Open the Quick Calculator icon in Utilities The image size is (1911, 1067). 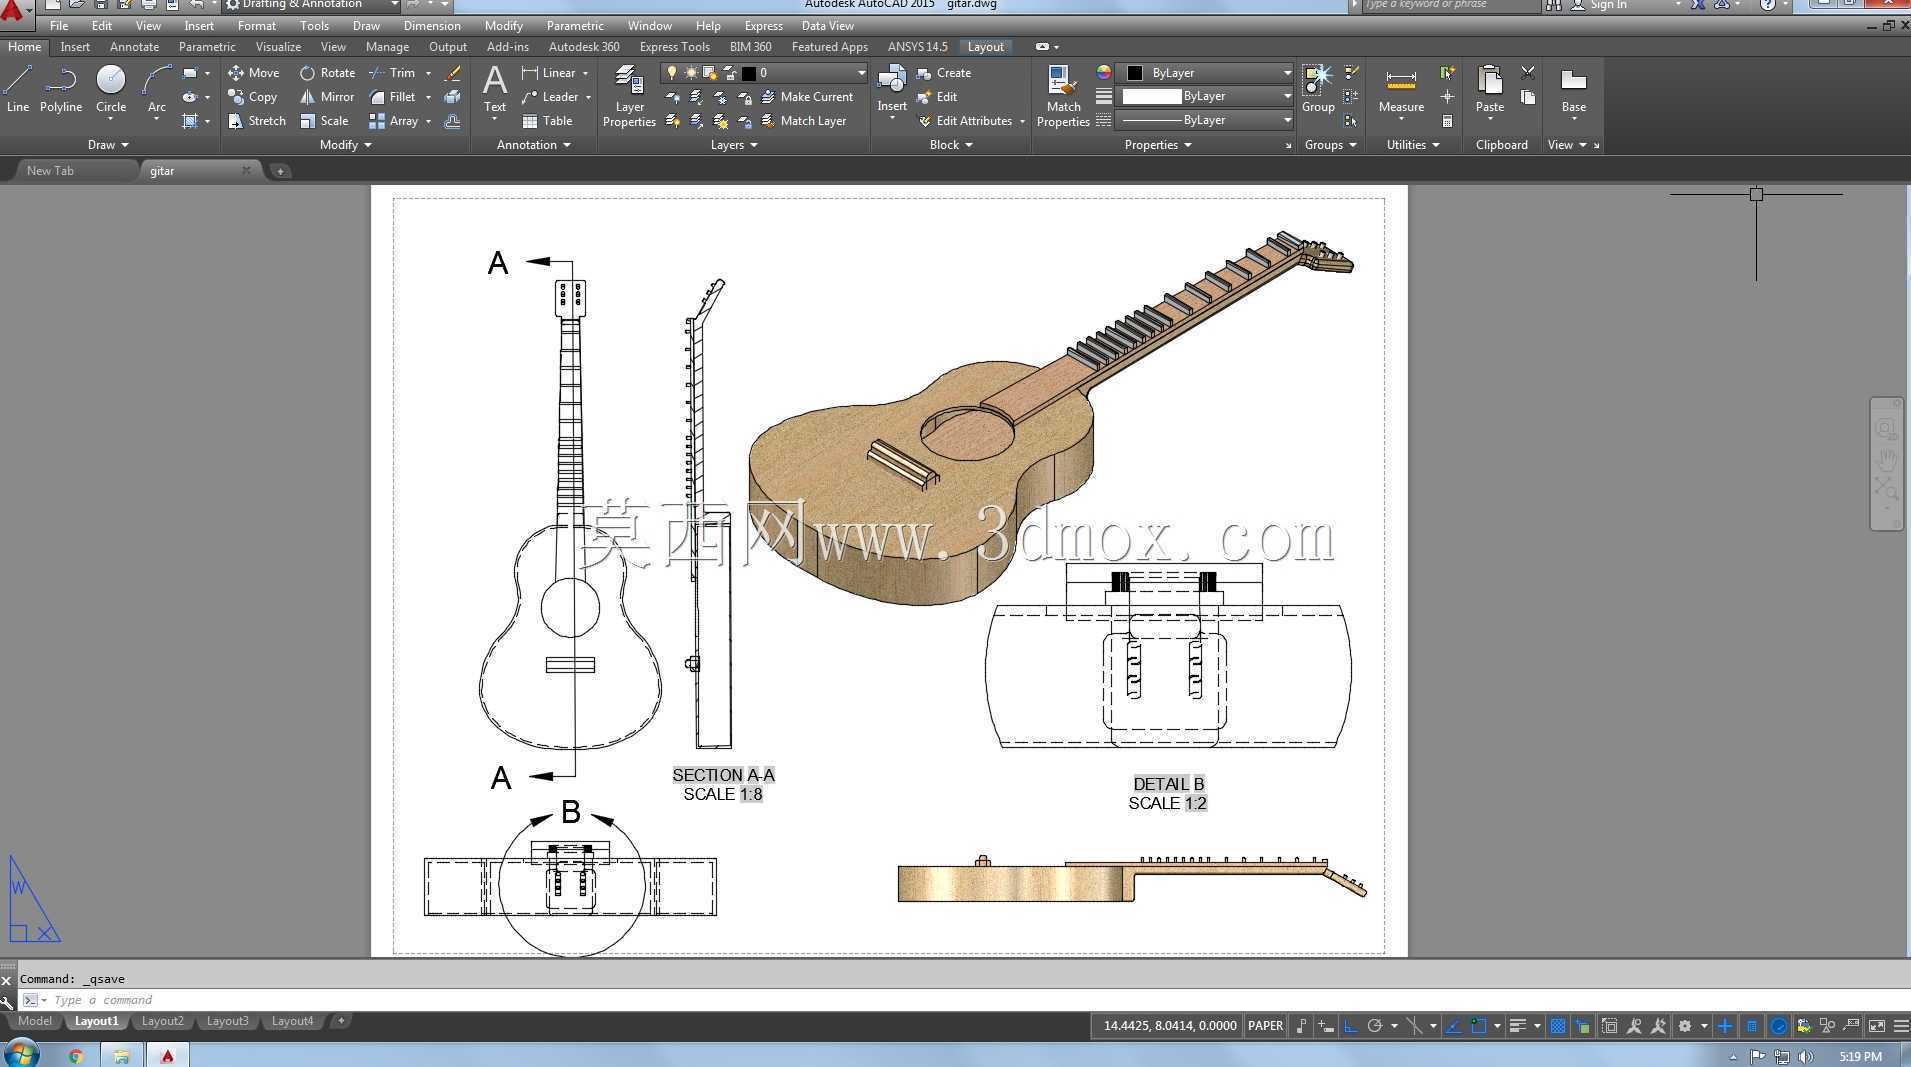click(1447, 121)
